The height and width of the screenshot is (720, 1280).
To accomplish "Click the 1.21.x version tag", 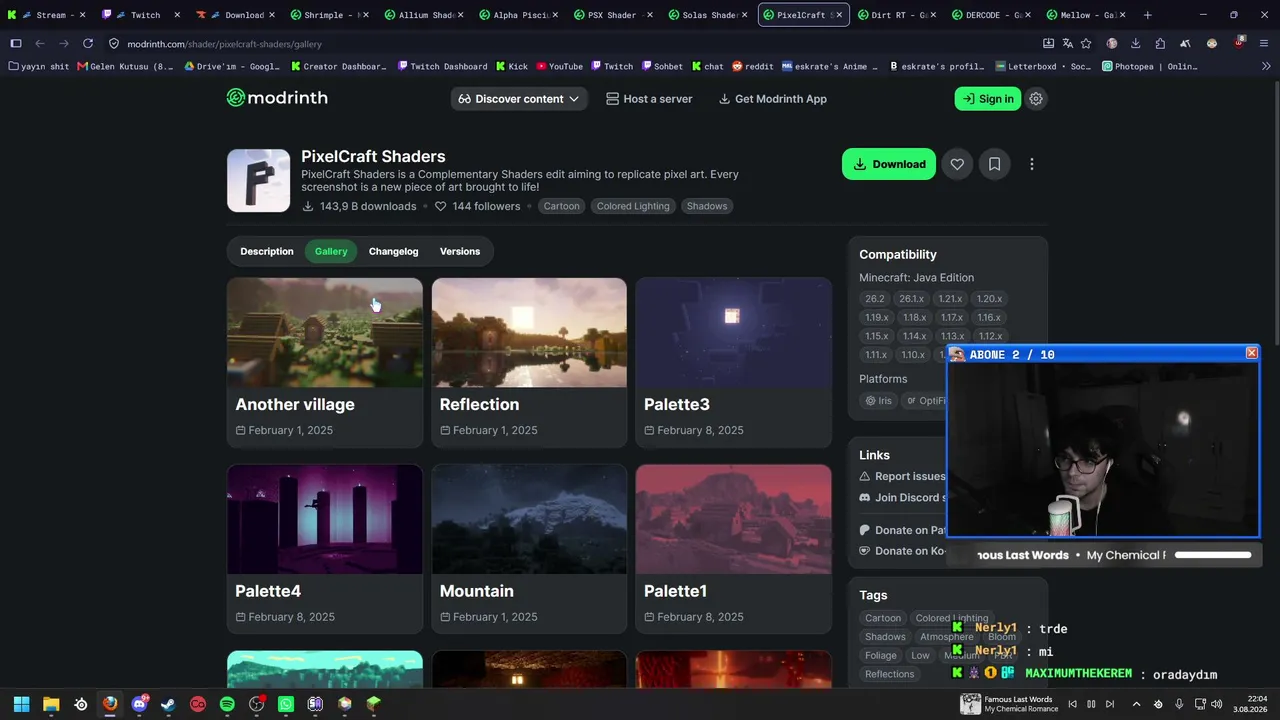I will (x=950, y=298).
